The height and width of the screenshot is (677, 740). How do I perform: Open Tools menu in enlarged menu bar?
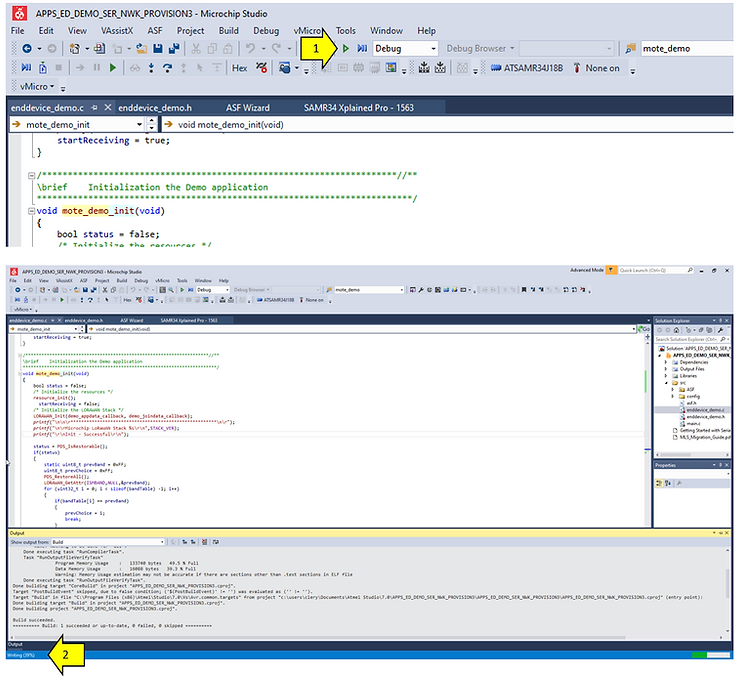point(345,31)
